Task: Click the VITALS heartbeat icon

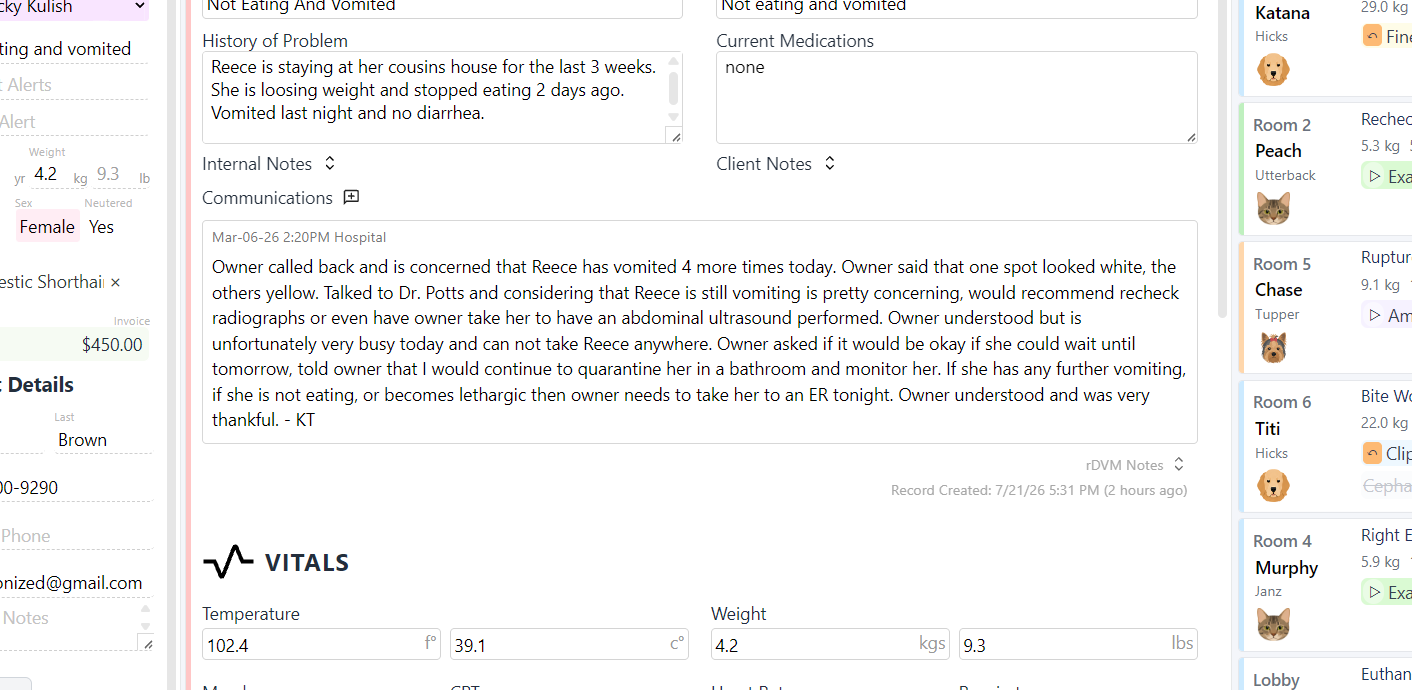Action: [228, 562]
